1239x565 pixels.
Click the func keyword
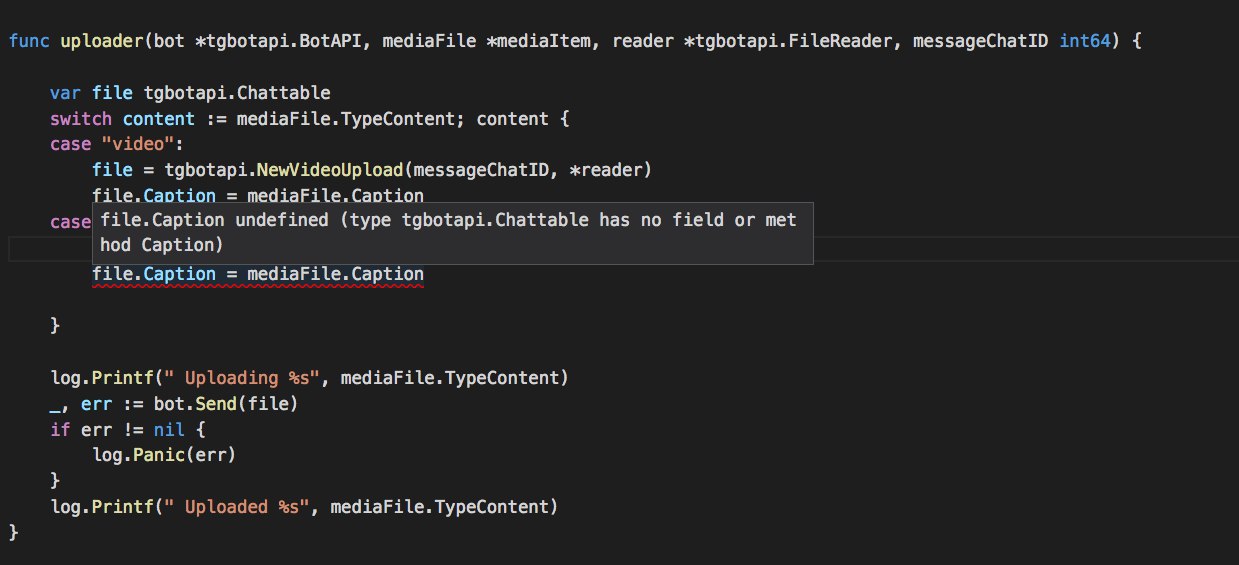(x=28, y=42)
